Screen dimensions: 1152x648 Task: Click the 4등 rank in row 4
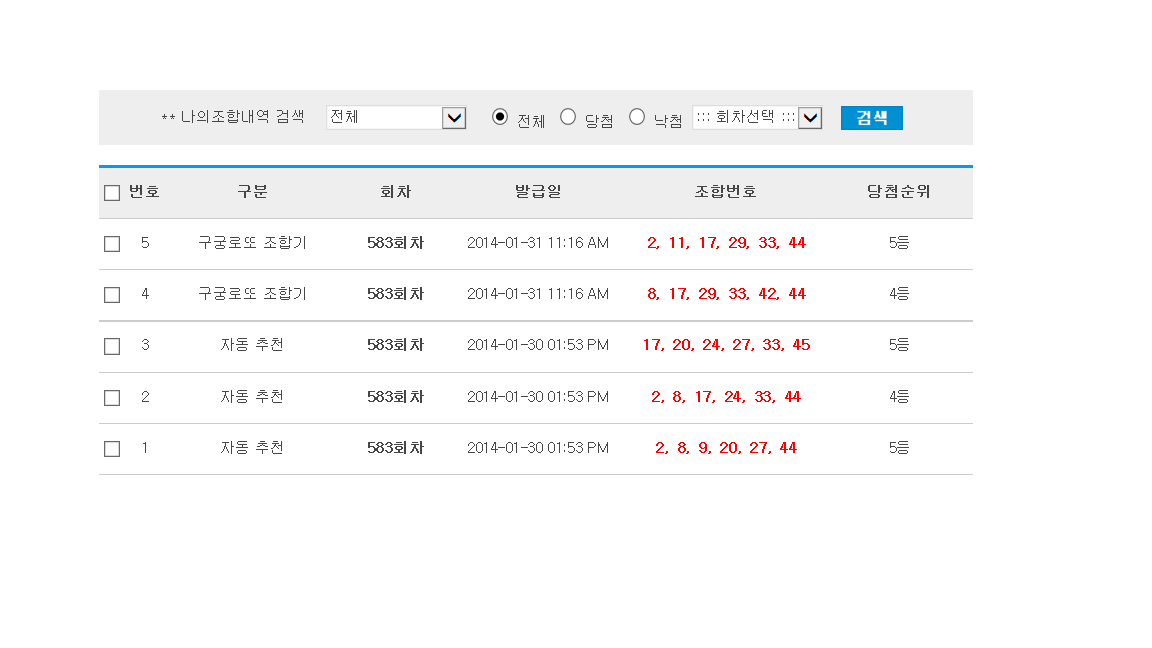pos(899,294)
